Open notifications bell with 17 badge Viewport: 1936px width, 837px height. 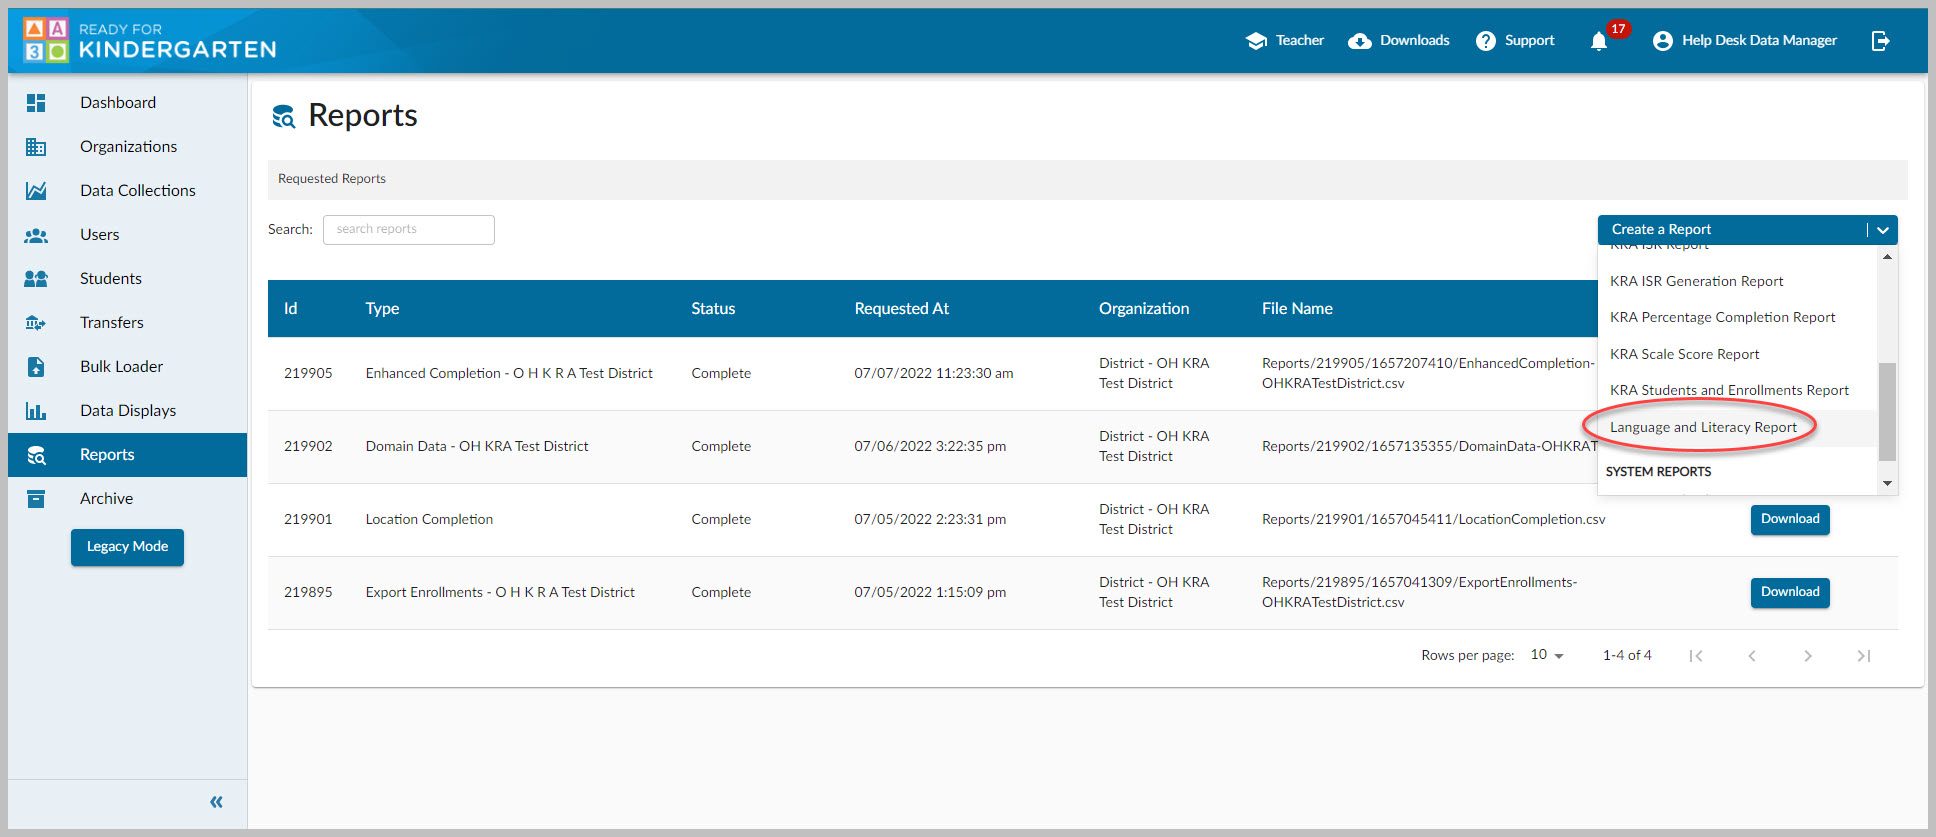[x=1599, y=40]
